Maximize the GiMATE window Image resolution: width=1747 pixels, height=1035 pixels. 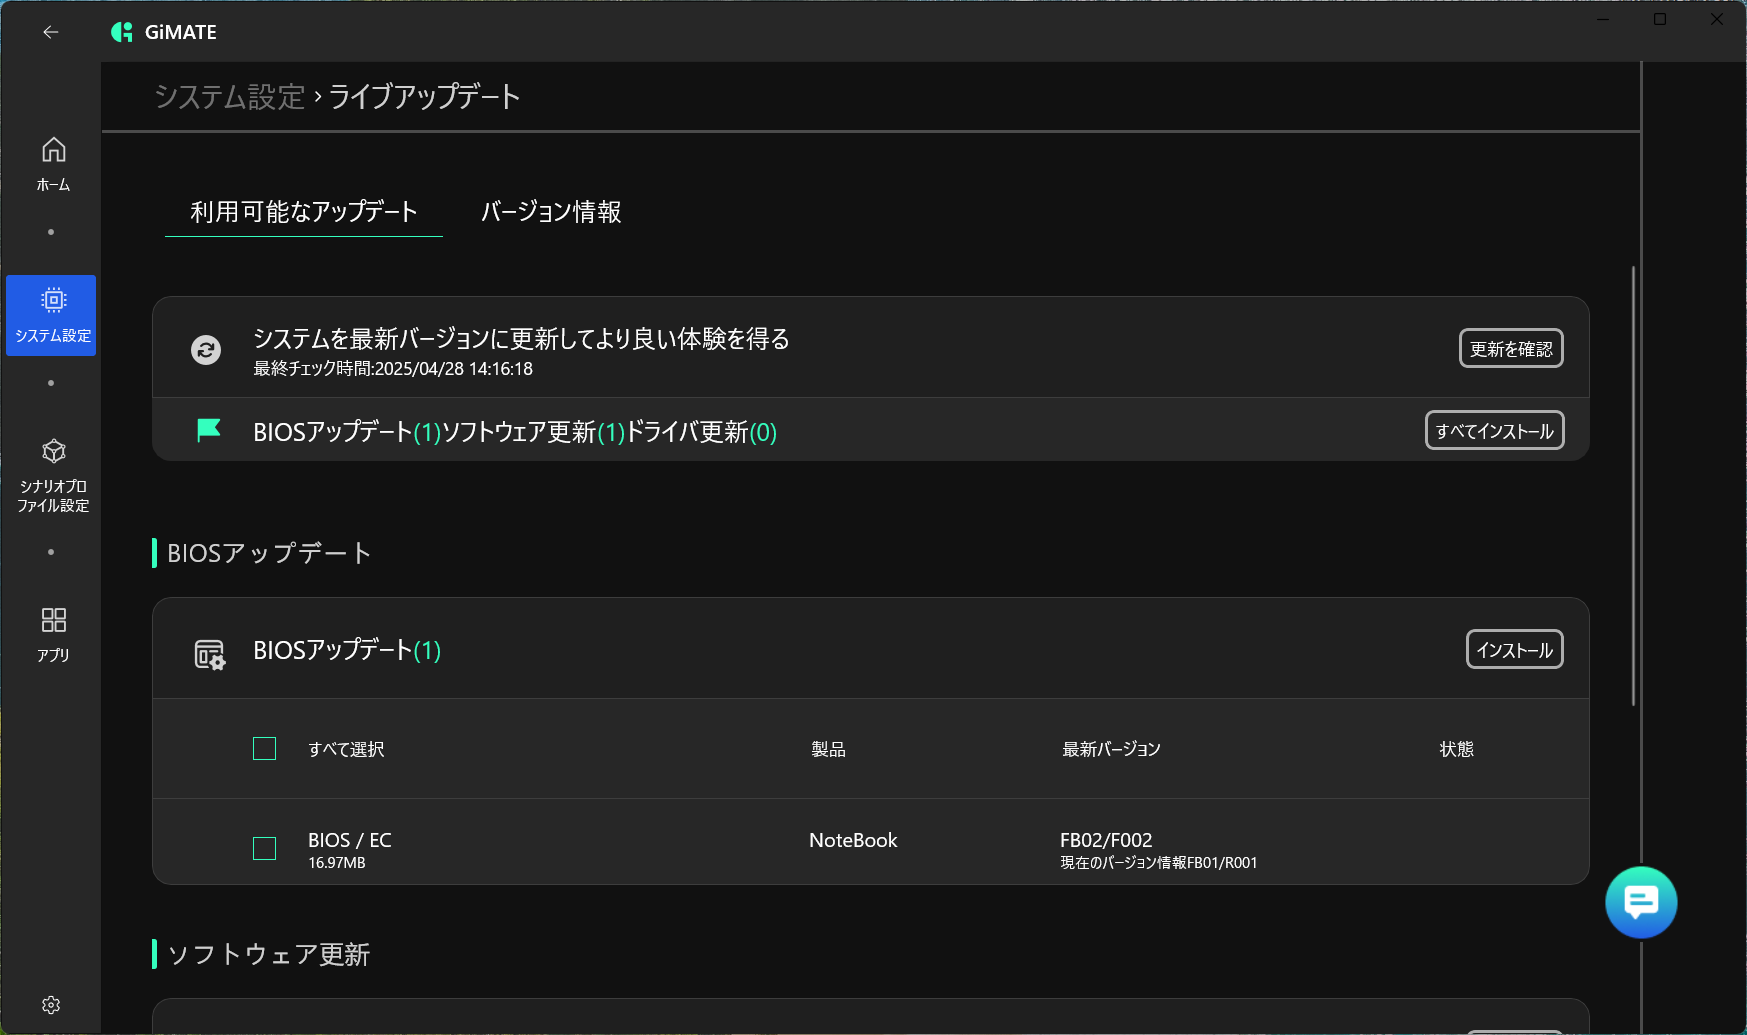point(1660,19)
